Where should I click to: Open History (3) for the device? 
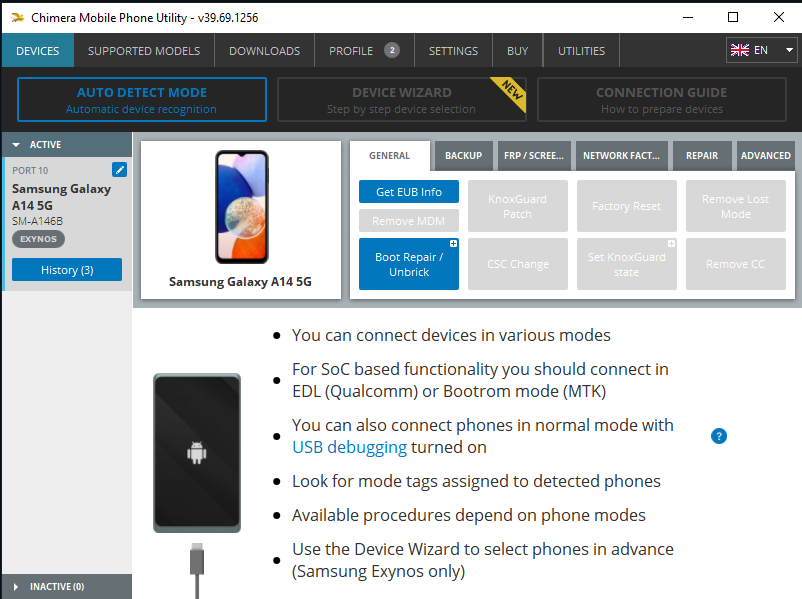pyautogui.click(x=67, y=270)
